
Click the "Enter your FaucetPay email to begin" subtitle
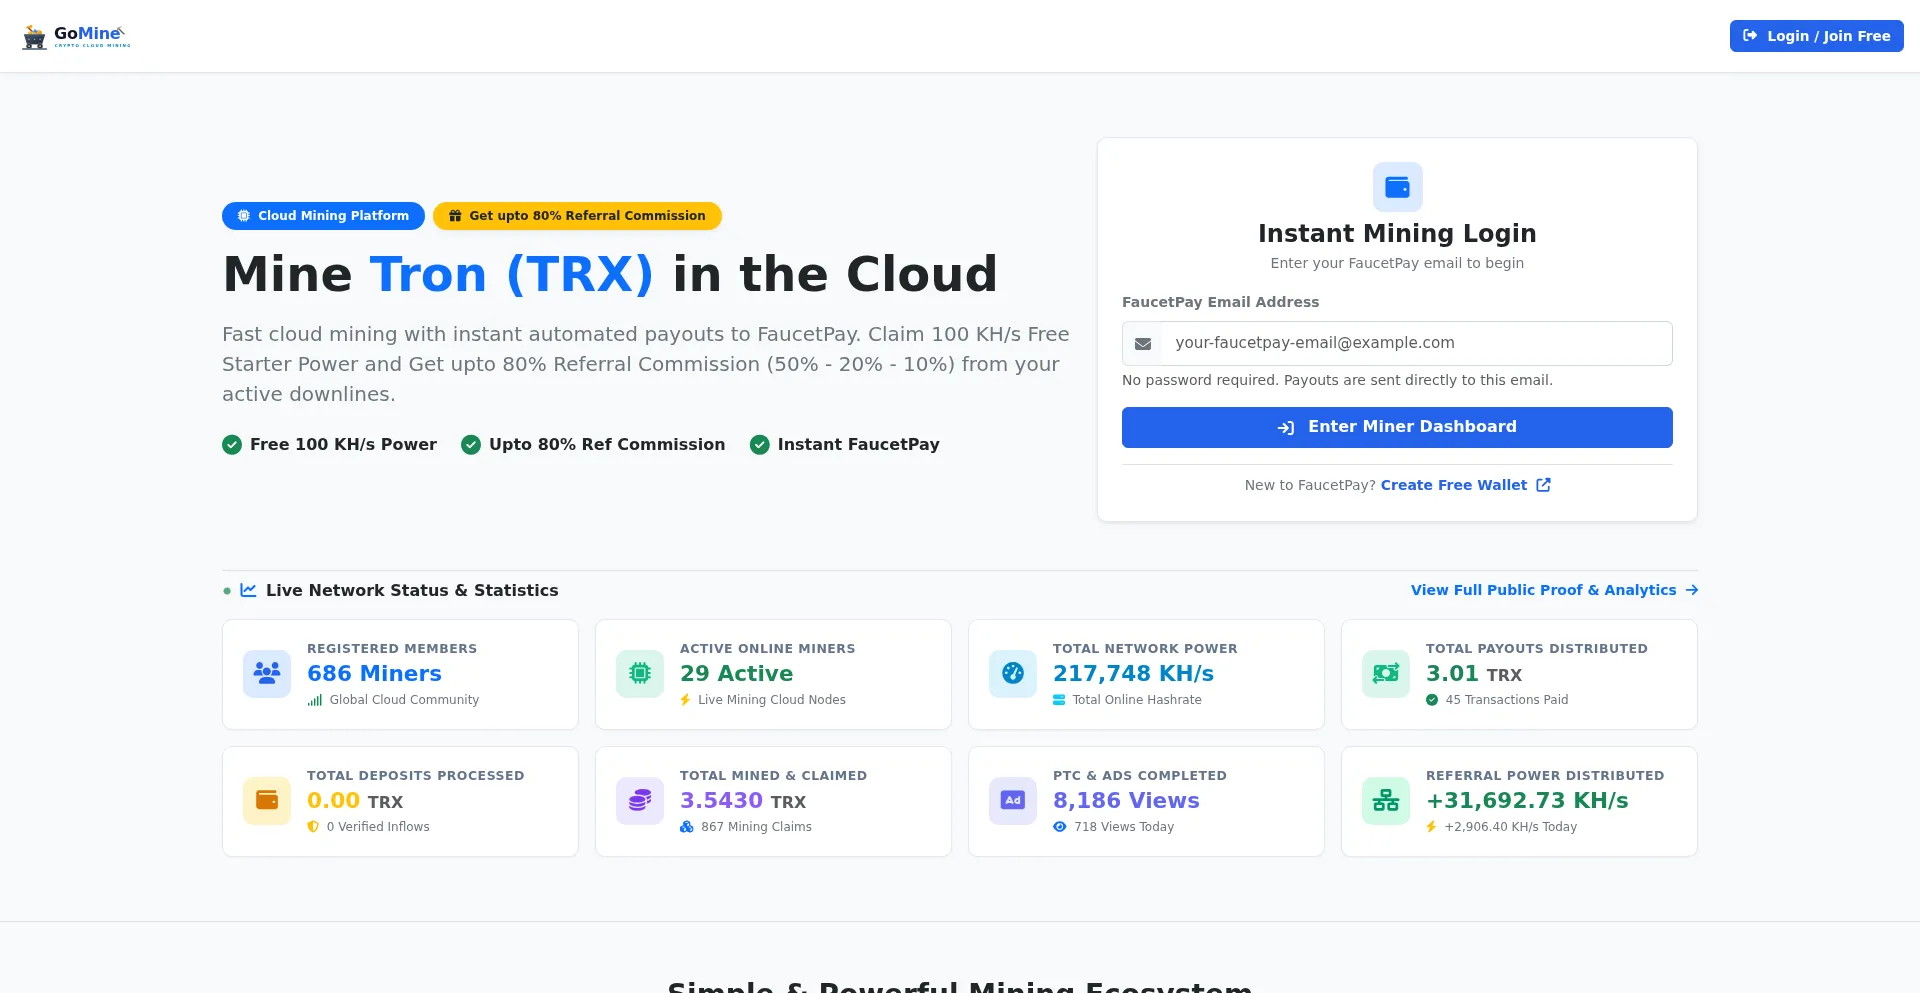pyautogui.click(x=1397, y=263)
